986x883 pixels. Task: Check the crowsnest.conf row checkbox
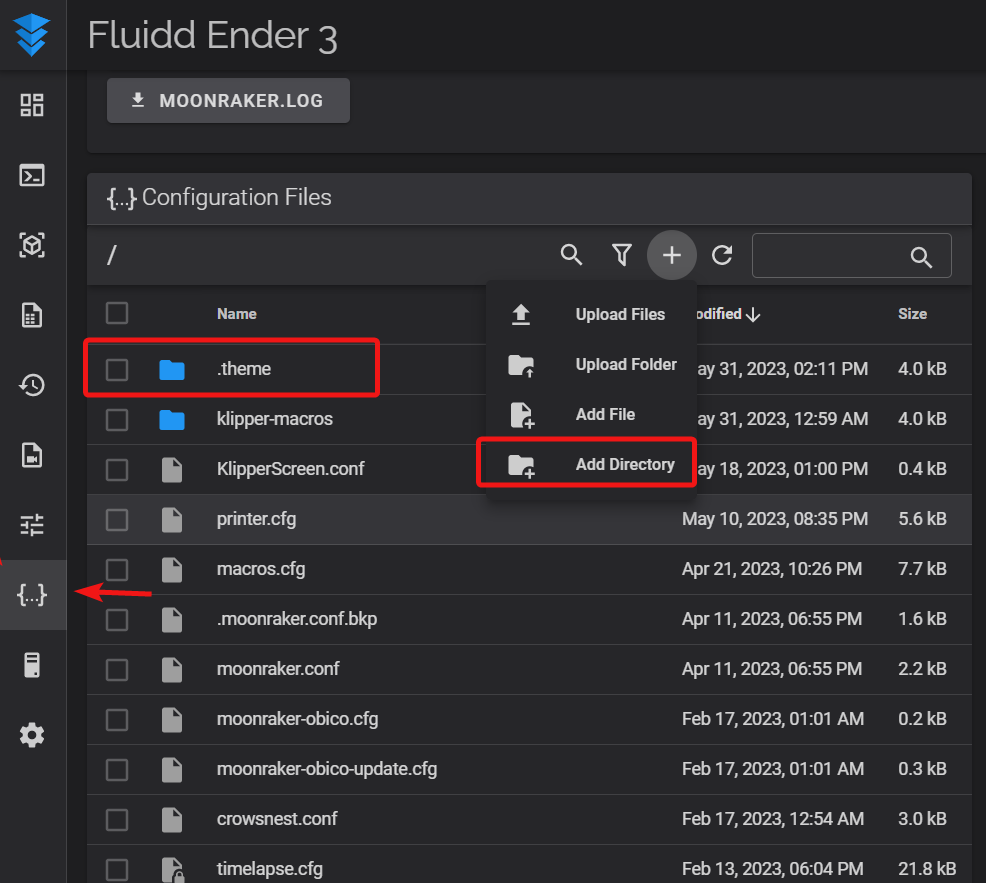point(117,819)
